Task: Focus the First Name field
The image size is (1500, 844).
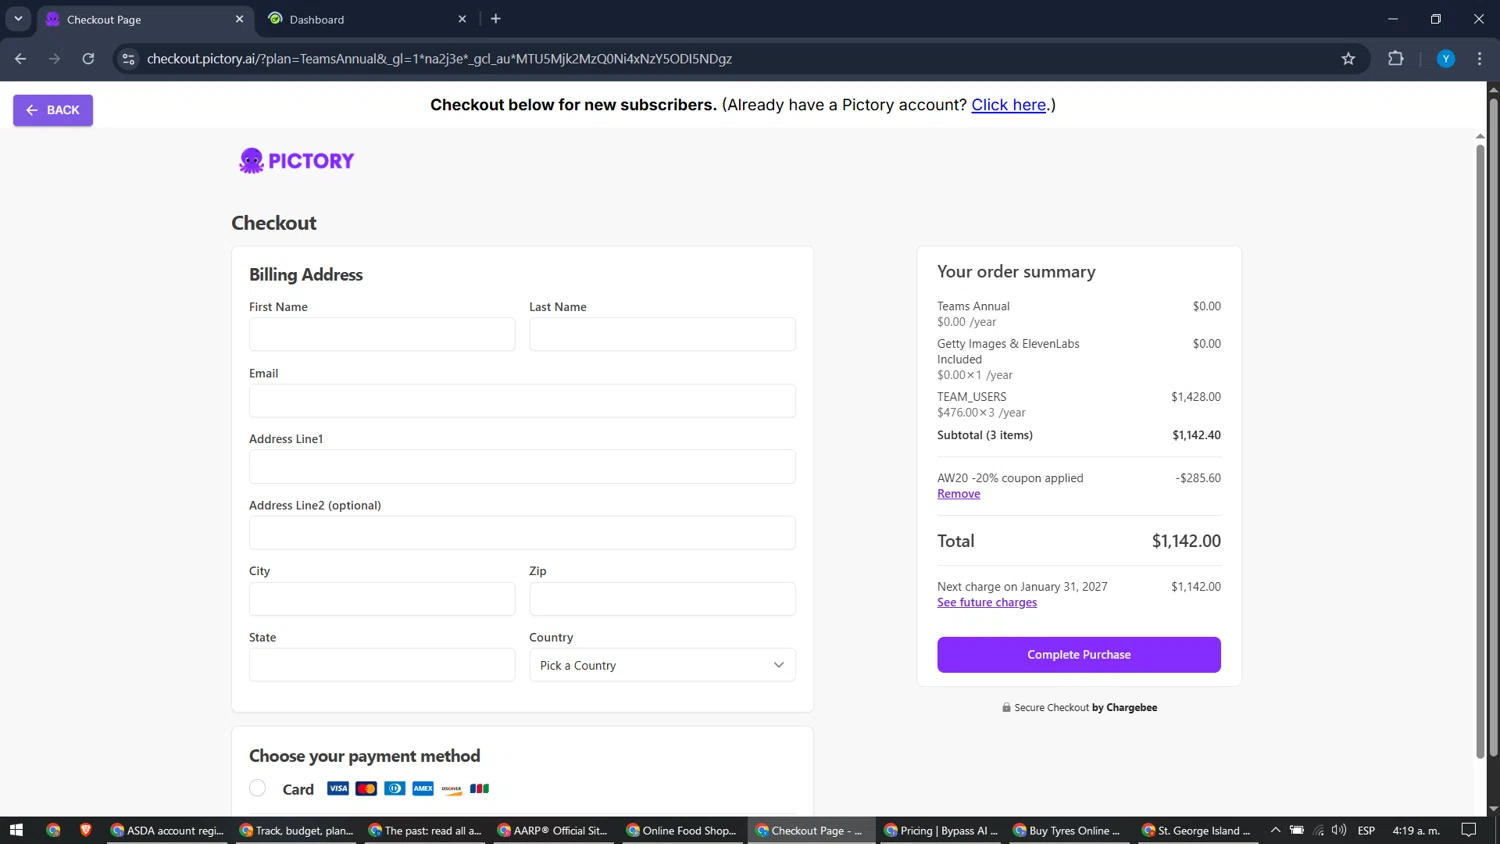Action: pyautogui.click(x=382, y=334)
